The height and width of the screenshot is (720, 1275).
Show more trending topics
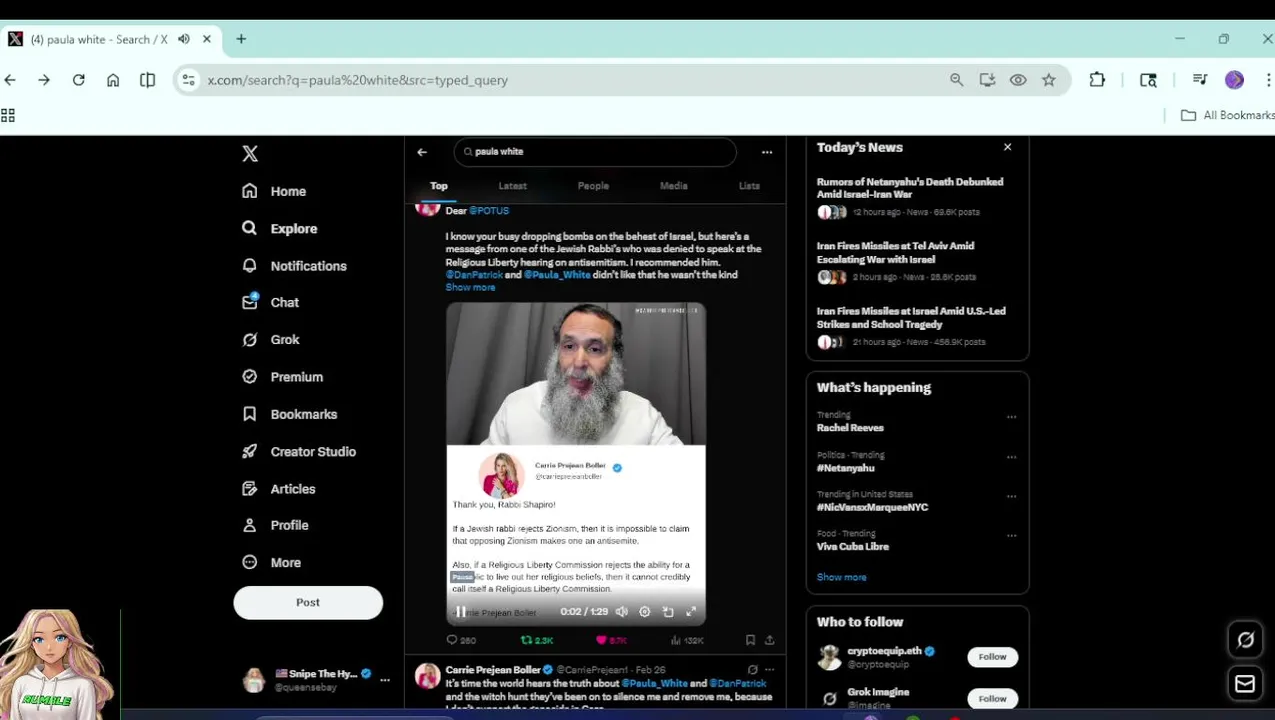tap(841, 577)
